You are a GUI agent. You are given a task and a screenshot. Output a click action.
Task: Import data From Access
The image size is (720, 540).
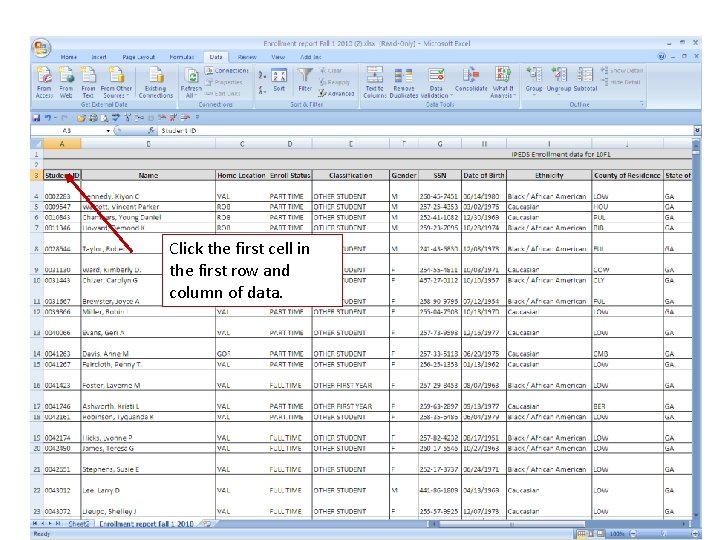[x=44, y=83]
